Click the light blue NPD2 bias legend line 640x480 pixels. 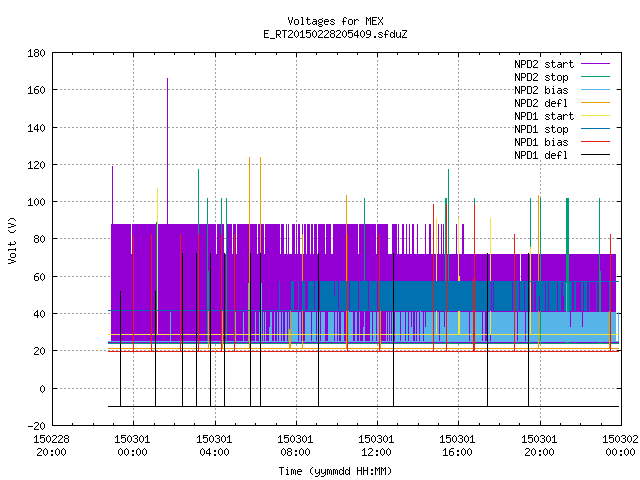(x=596, y=89)
